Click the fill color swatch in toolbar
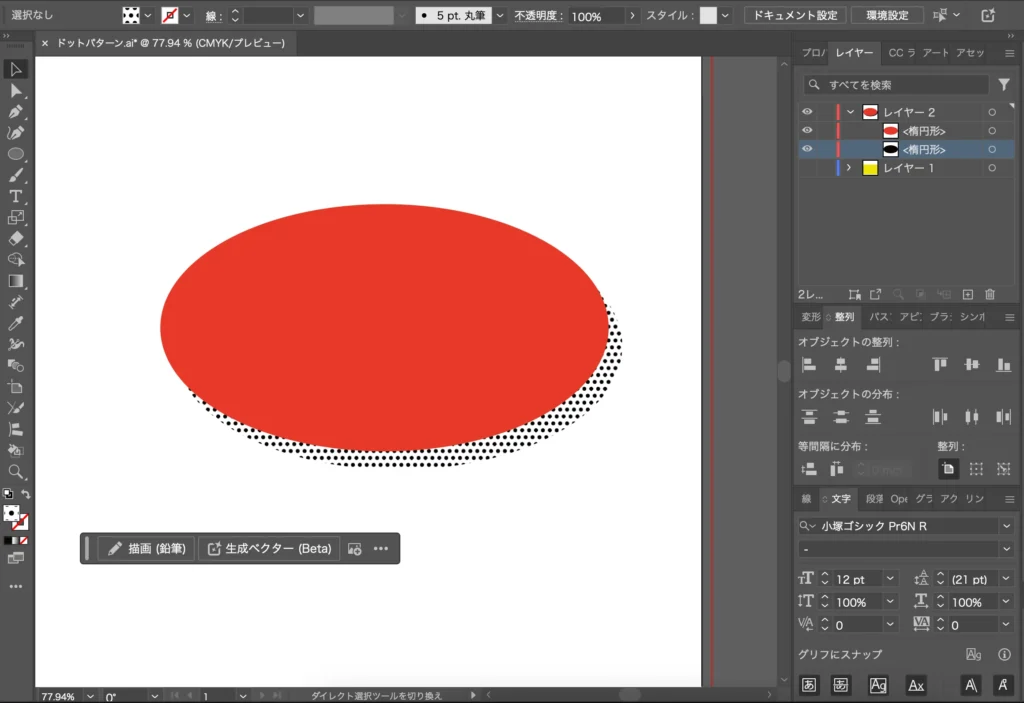1024x703 pixels. tap(11, 512)
